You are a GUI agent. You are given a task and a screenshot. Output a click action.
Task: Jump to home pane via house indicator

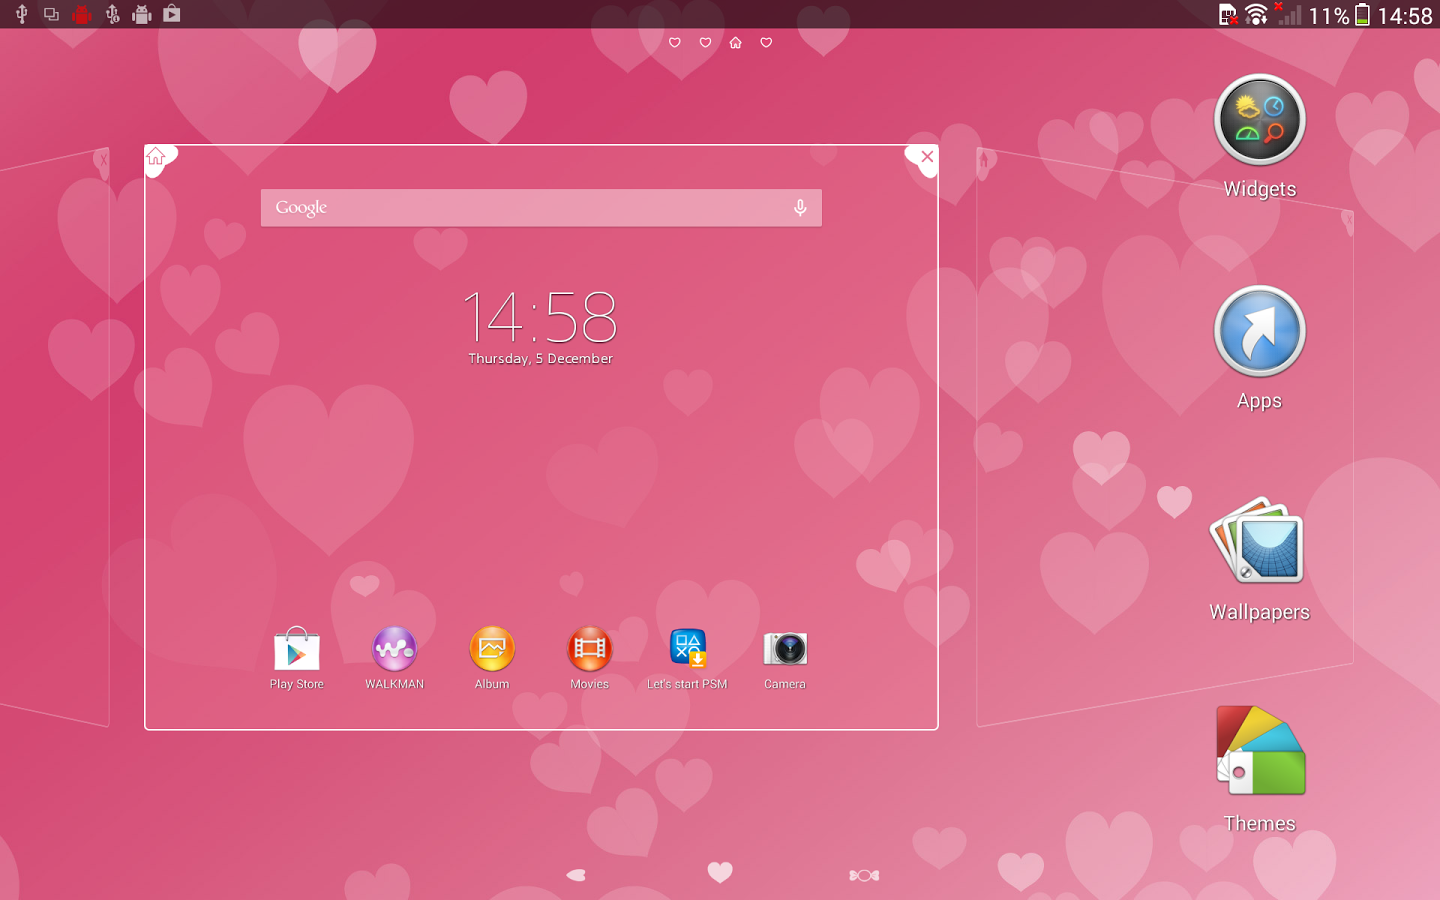(735, 42)
